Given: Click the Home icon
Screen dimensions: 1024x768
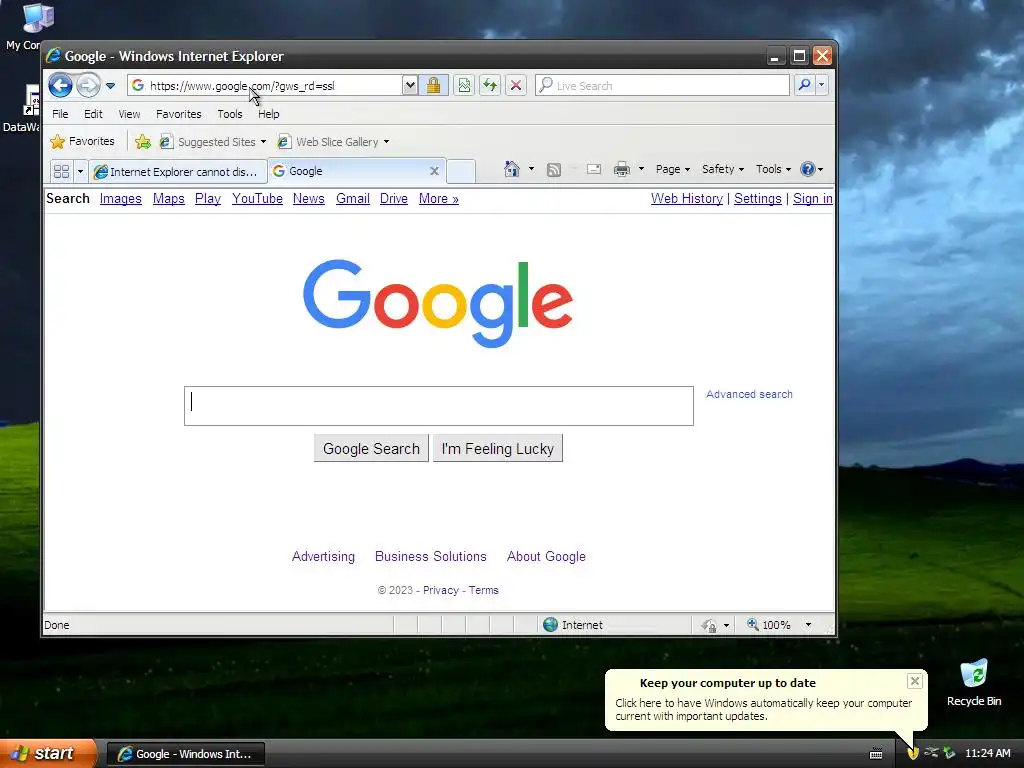Looking at the screenshot, I should pos(511,169).
